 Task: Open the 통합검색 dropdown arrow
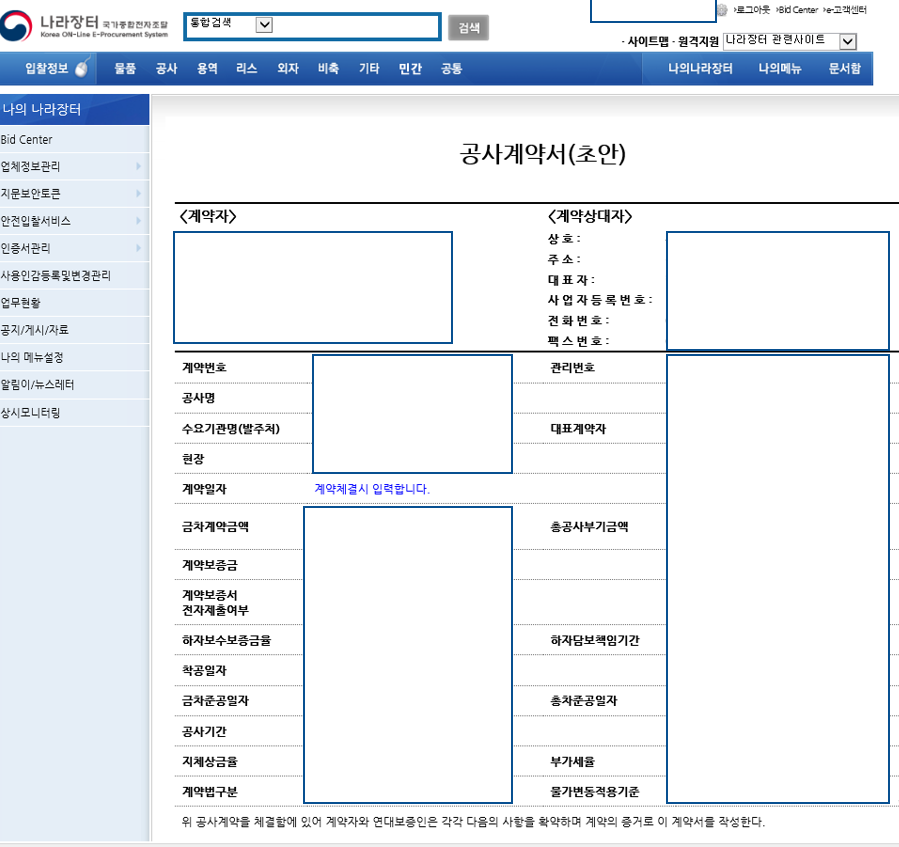(x=264, y=25)
